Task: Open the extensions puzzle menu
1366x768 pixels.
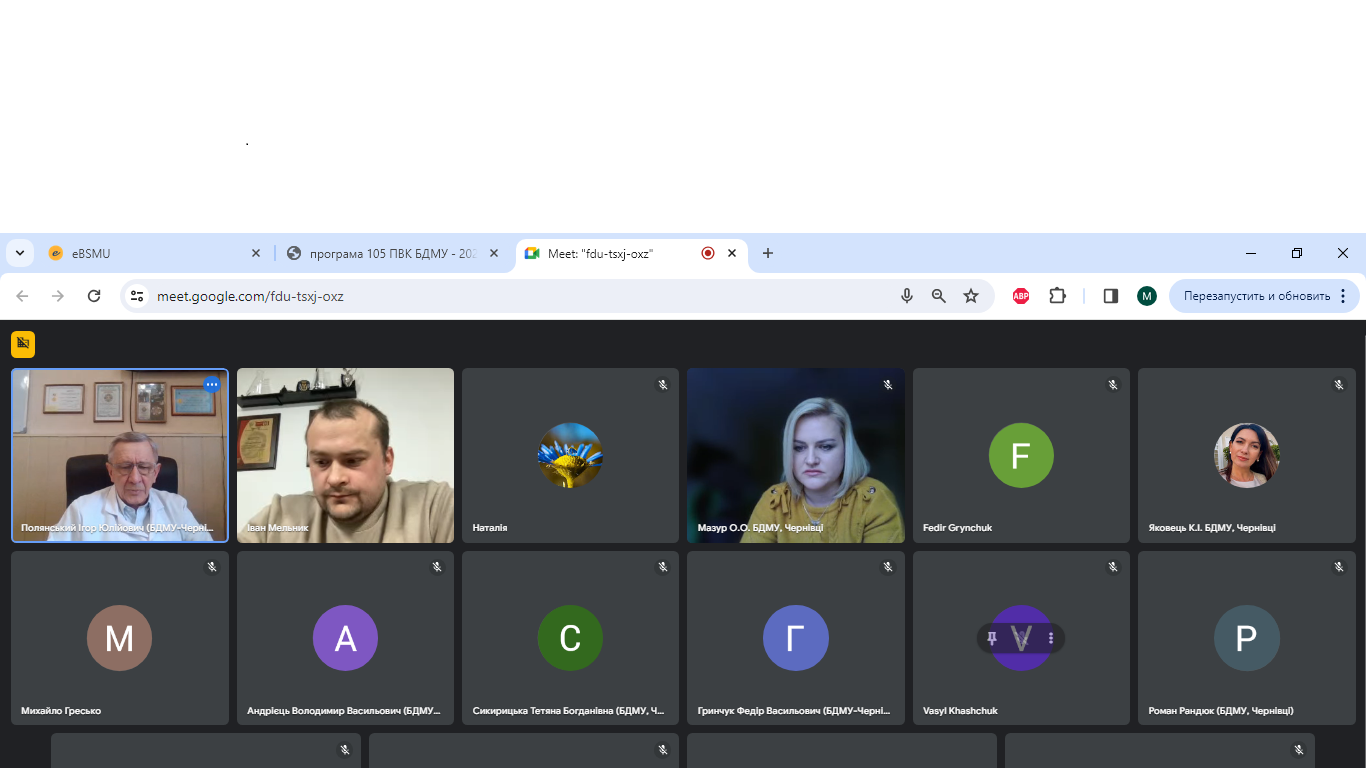Action: [1058, 296]
